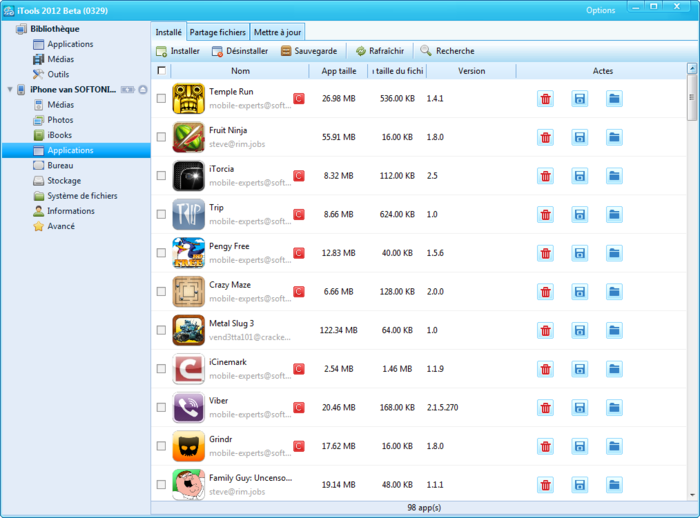Image resolution: width=700 pixels, height=518 pixels.
Task: Switch to the Partage fichiers tab
Action: click(217, 33)
